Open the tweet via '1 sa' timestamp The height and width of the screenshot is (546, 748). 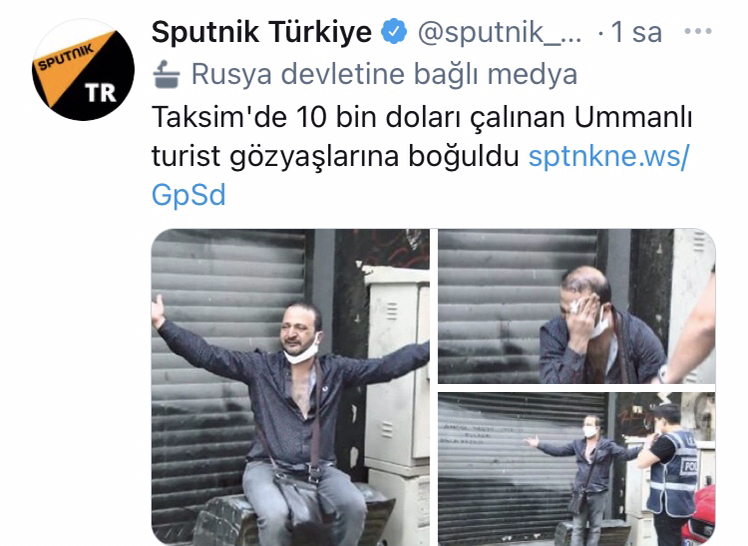[x=636, y=32]
